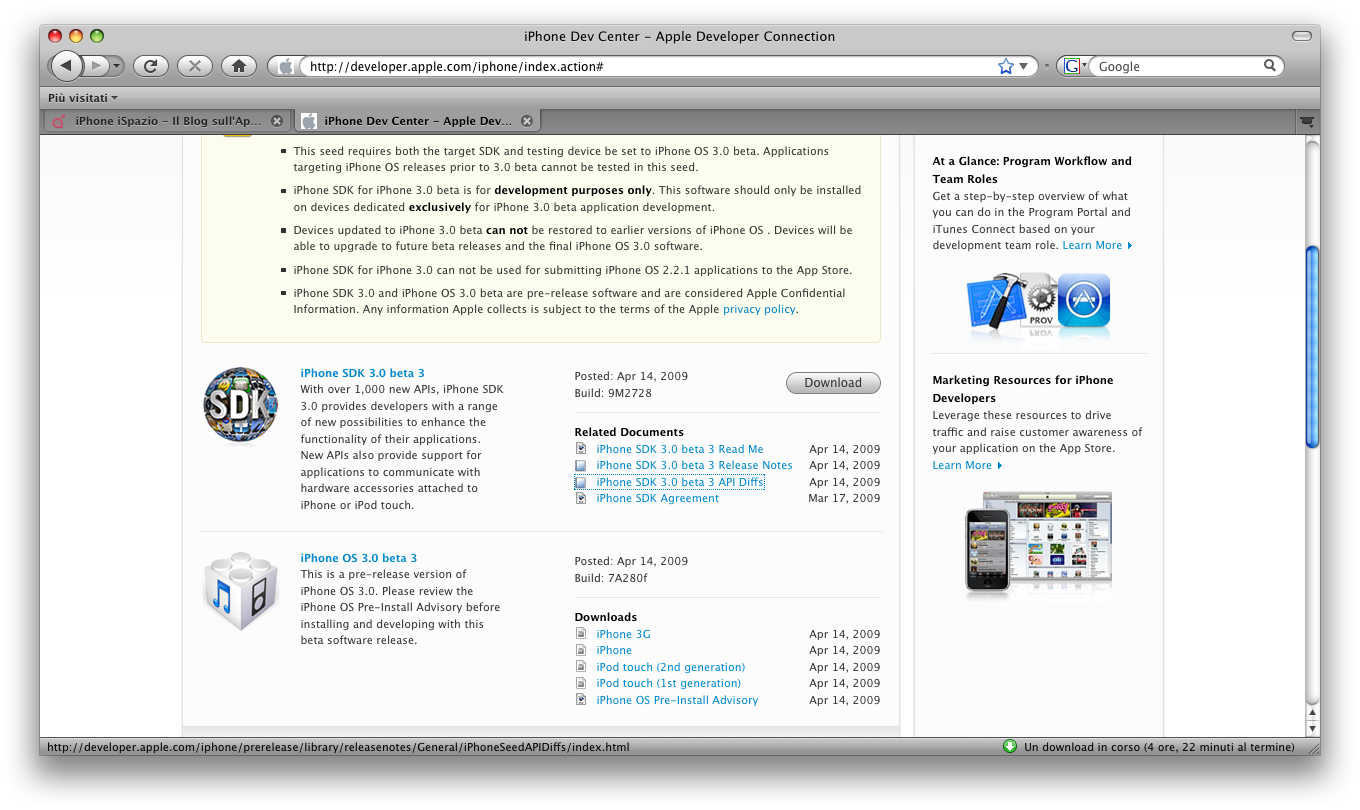This screenshot has height=810, width=1360.
Task: Open the privacy policy link
Action: [x=759, y=309]
